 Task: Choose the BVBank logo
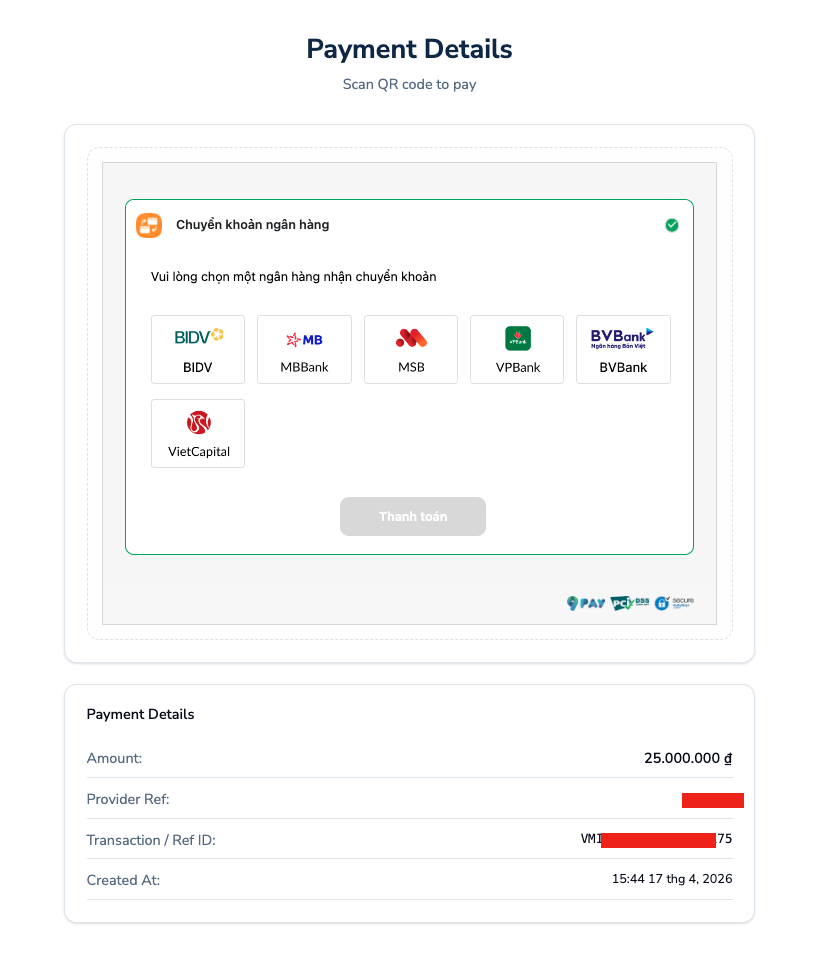pos(622,338)
